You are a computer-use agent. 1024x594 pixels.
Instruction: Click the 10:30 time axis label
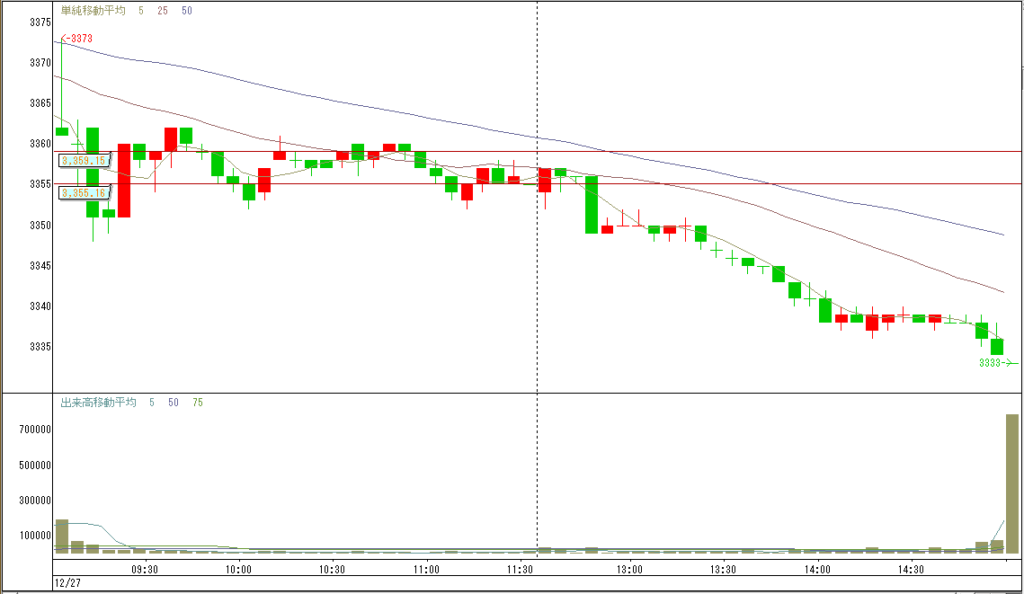pos(332,569)
